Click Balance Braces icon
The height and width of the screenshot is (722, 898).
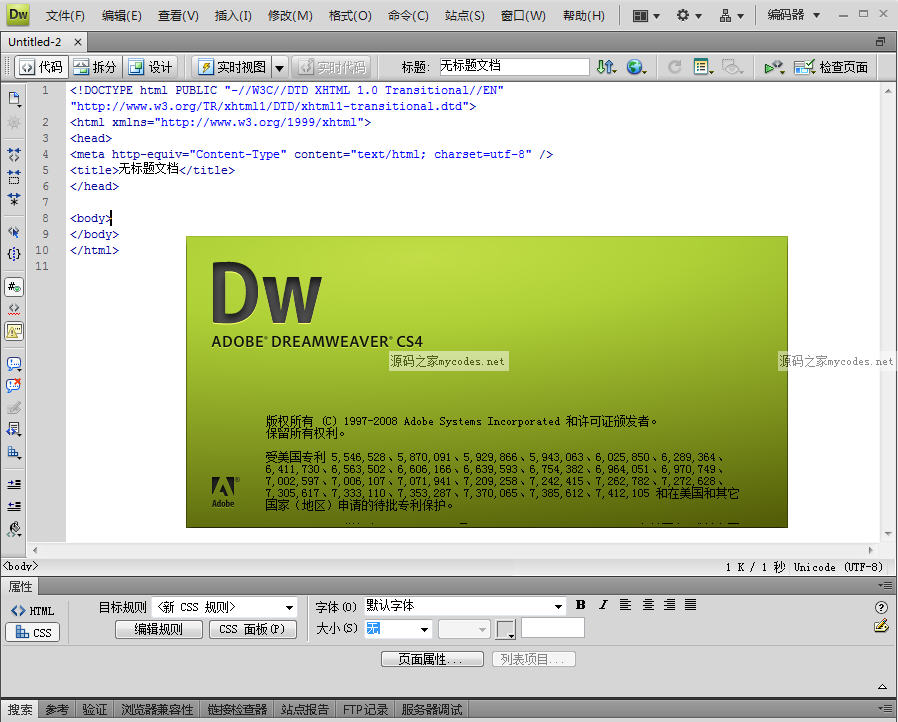click(x=14, y=254)
